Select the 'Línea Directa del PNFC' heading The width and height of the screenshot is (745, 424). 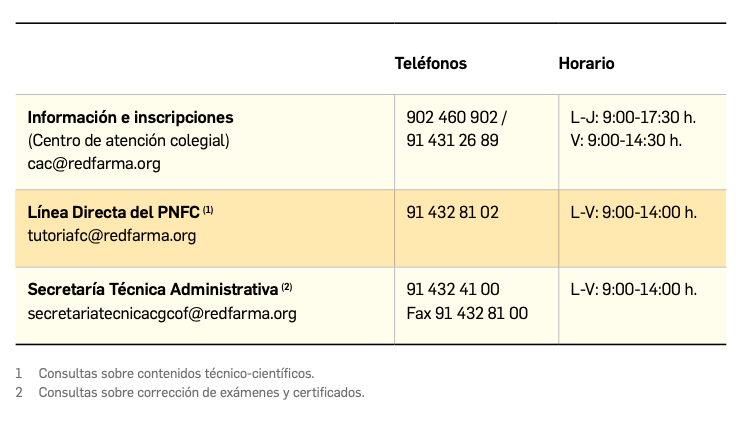pos(114,212)
